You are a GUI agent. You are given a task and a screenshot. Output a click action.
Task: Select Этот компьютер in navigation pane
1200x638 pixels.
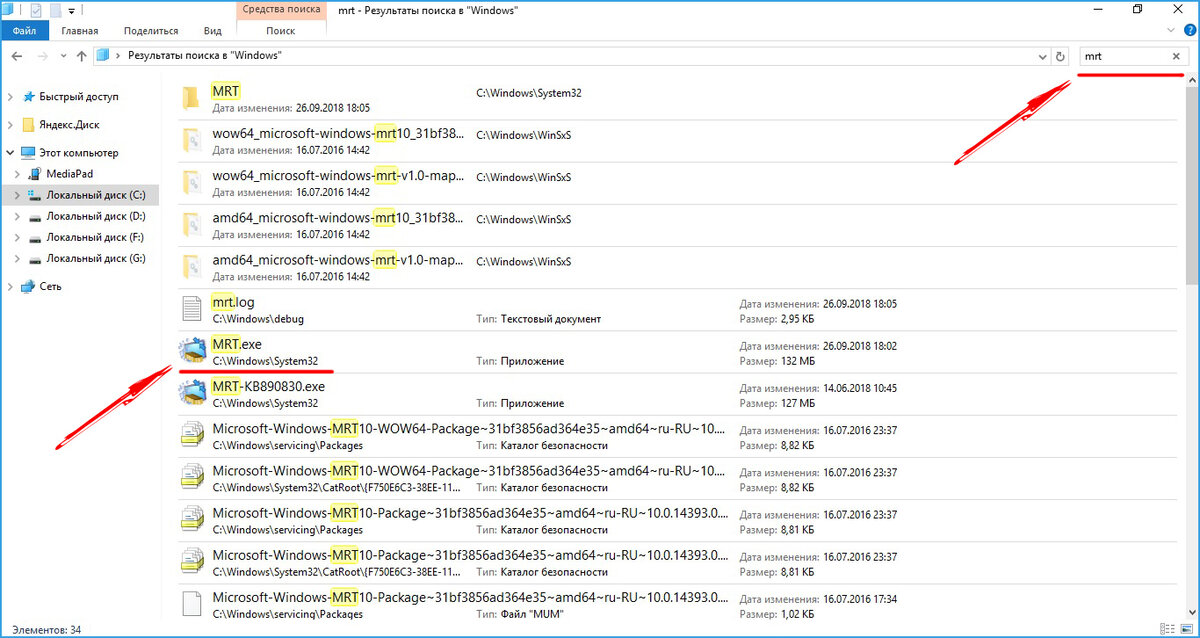click(x=79, y=153)
